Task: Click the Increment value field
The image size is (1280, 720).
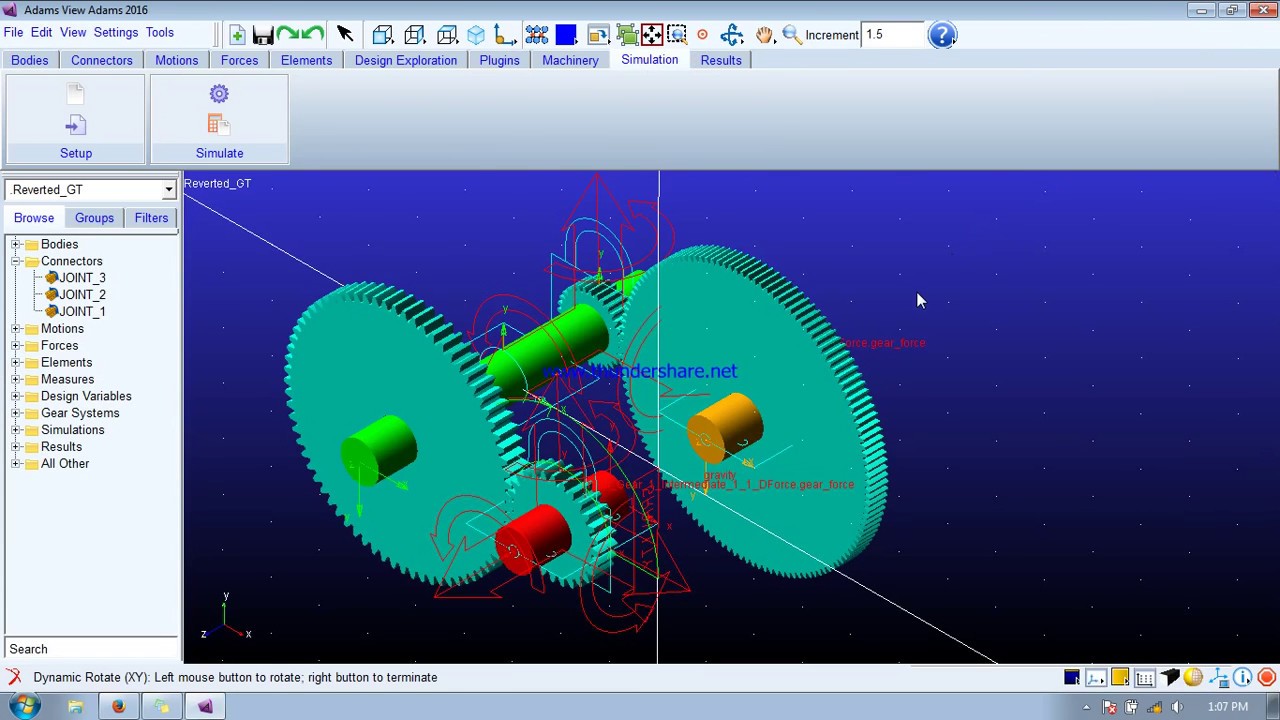Action: tap(893, 35)
